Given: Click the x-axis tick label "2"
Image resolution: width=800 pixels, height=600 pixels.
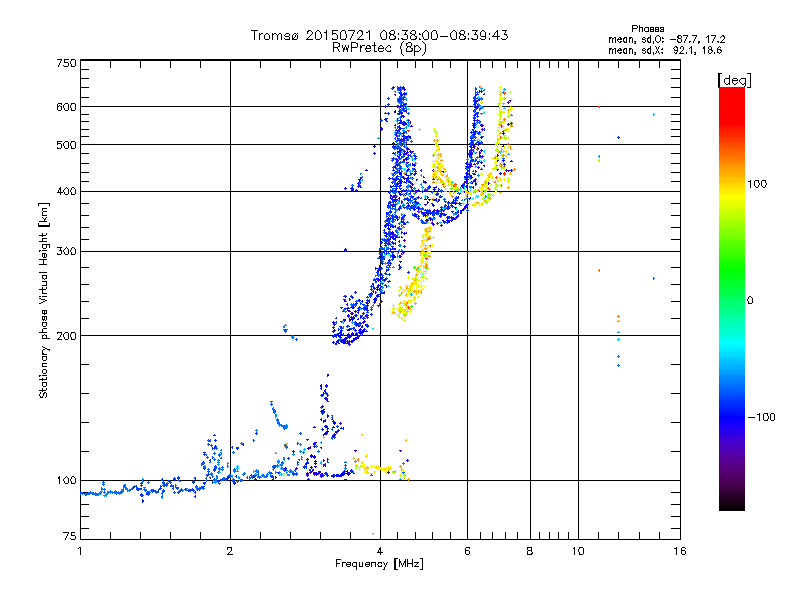Looking at the screenshot, I should tap(230, 551).
